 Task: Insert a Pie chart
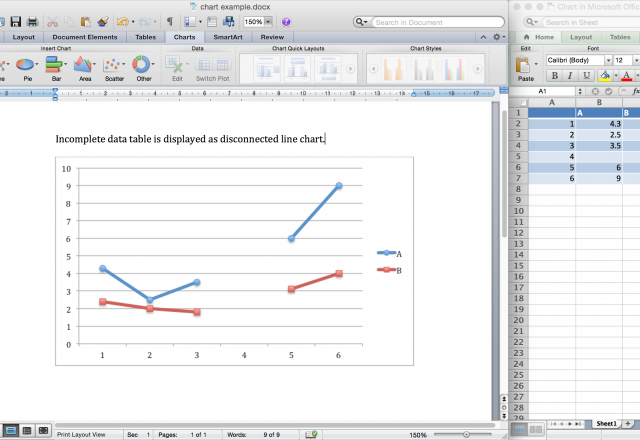25,67
